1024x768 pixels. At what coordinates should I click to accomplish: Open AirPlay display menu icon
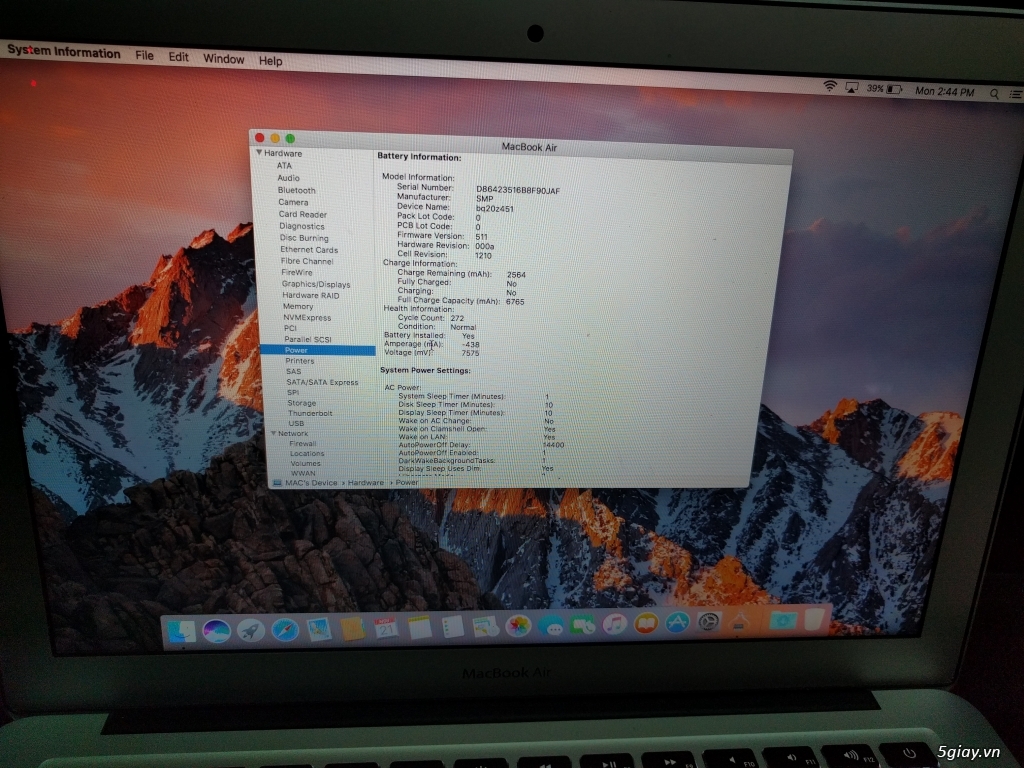tap(852, 88)
